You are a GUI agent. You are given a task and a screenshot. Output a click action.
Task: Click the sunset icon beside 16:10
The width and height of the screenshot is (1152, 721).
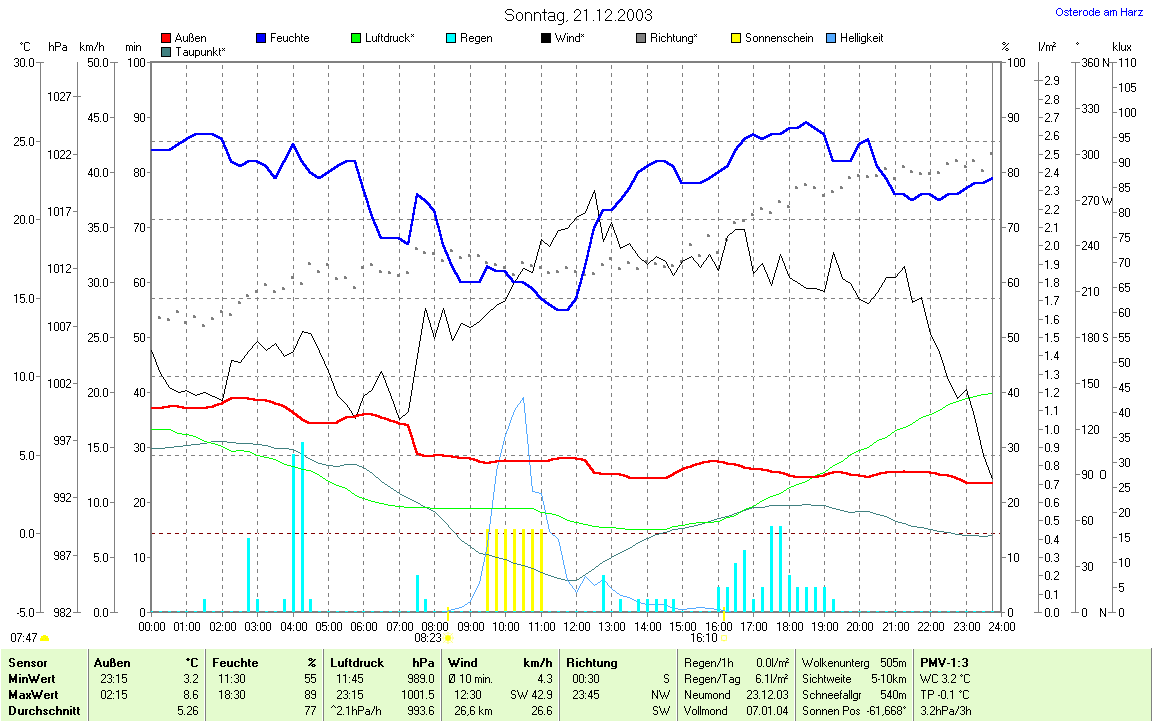click(x=724, y=637)
